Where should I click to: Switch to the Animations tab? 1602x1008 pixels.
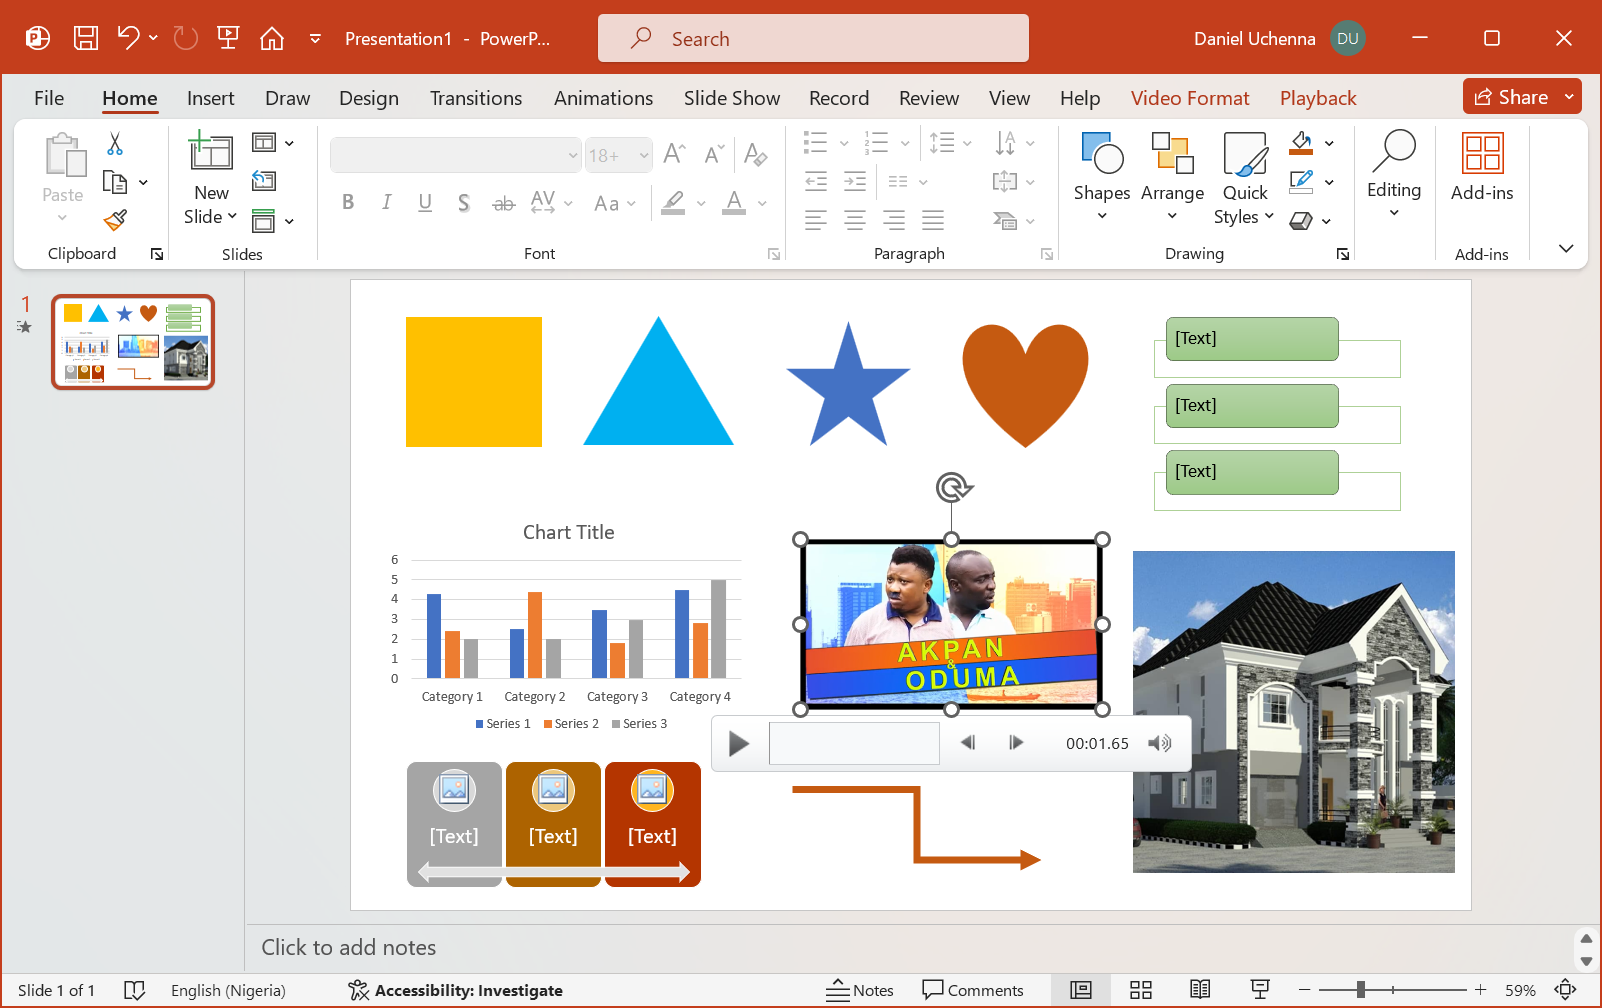tap(603, 98)
